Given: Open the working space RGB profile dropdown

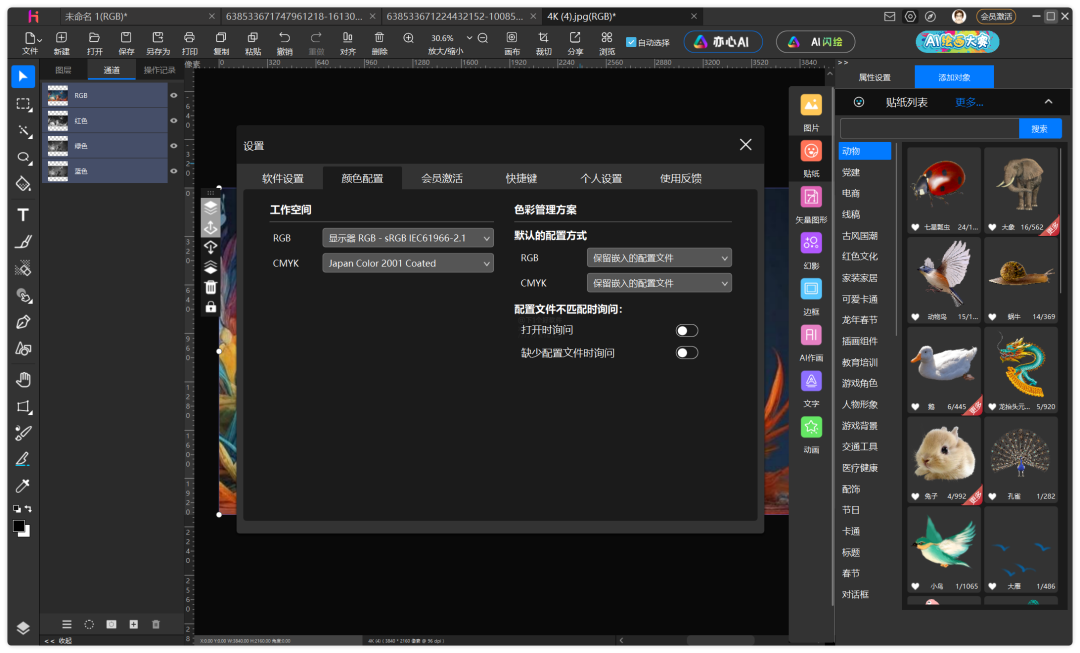Looking at the screenshot, I should (x=408, y=238).
